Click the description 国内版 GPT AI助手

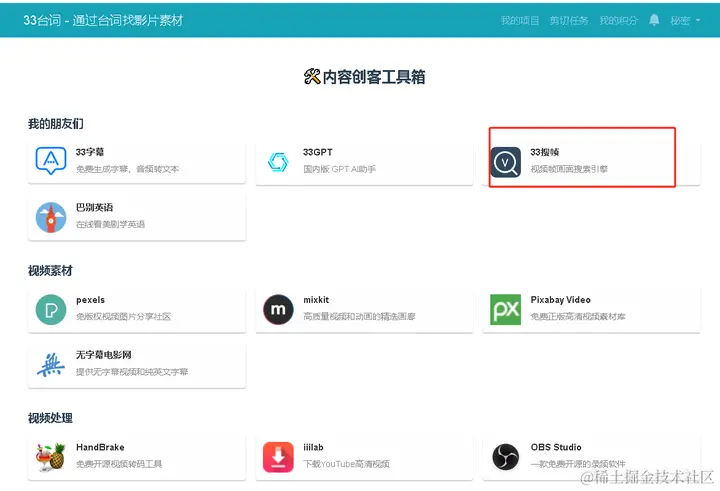coord(339,169)
